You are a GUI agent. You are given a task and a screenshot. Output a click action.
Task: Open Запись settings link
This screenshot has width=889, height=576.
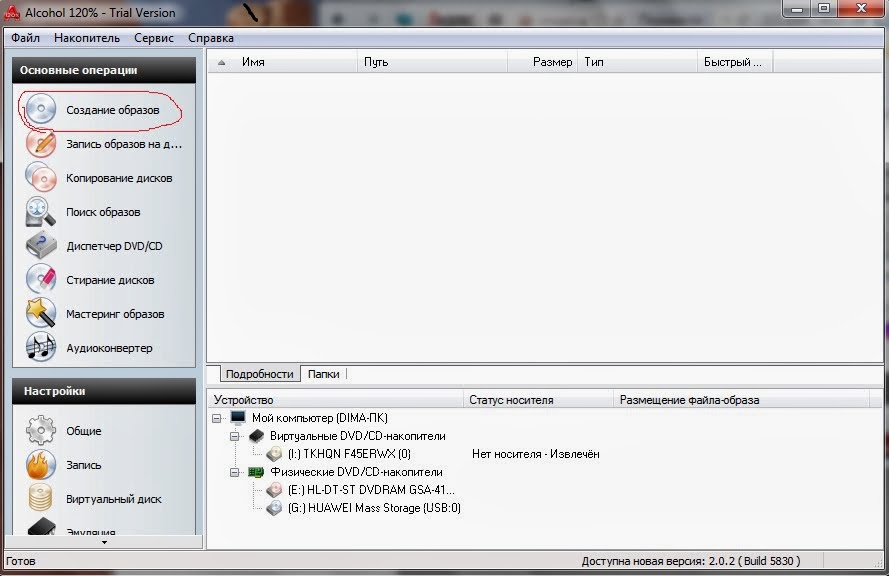tap(84, 465)
